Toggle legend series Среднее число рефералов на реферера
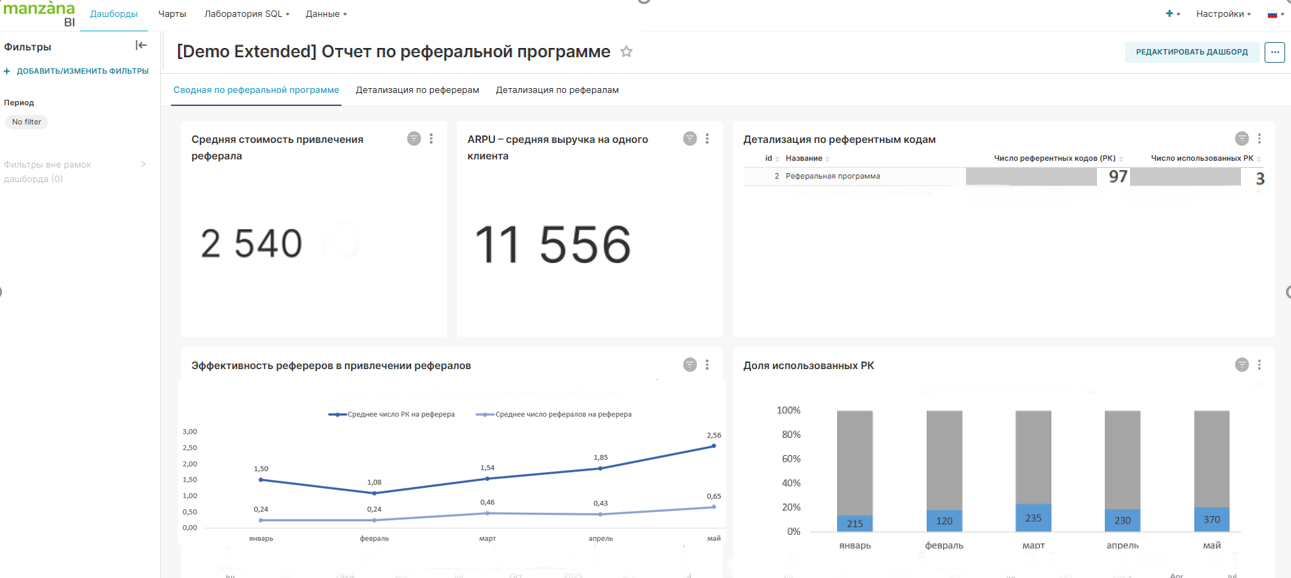The image size is (1291, 578). [558, 414]
